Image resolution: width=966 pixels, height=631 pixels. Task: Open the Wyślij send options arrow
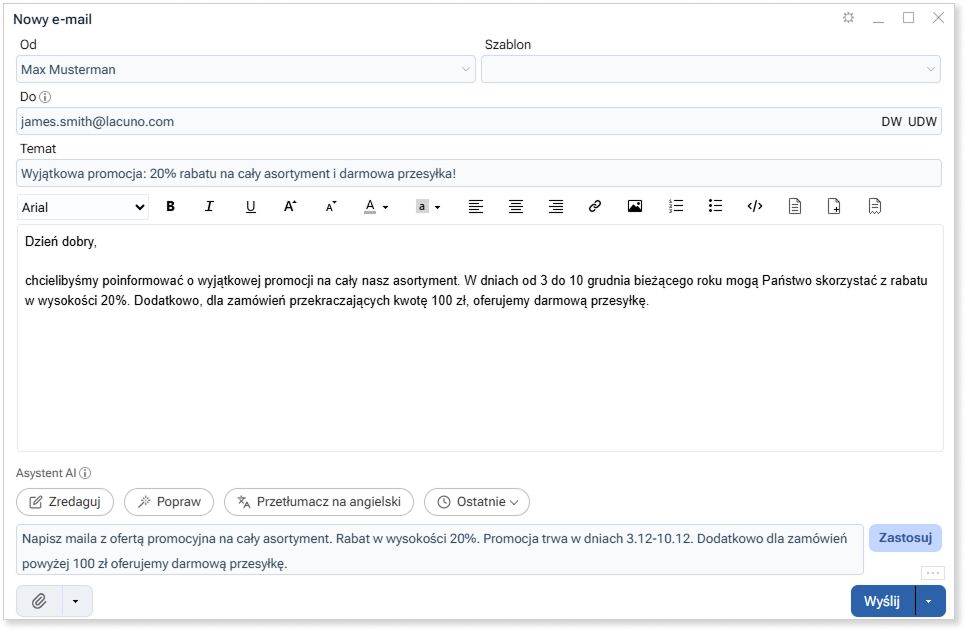click(930, 601)
